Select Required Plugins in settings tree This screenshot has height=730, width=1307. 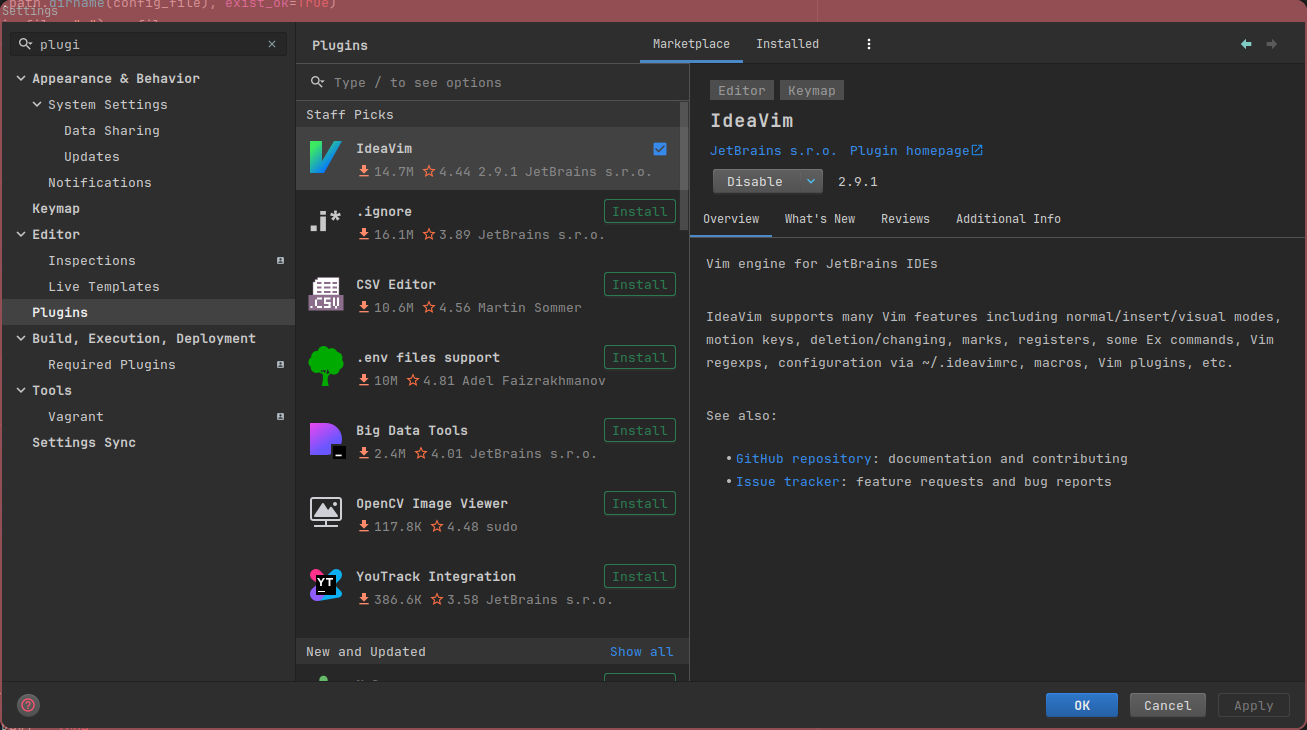[112, 364]
